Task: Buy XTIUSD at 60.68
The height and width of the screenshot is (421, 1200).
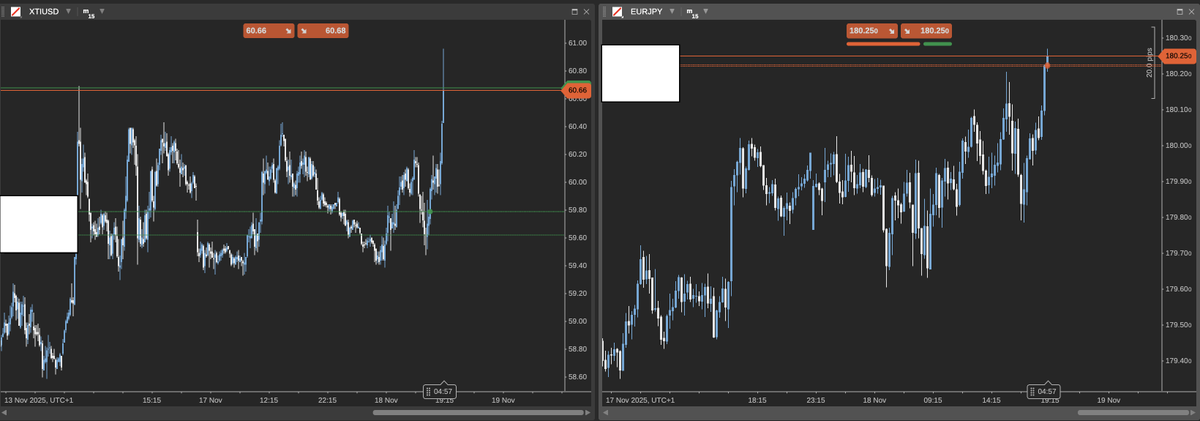Action: (x=323, y=31)
